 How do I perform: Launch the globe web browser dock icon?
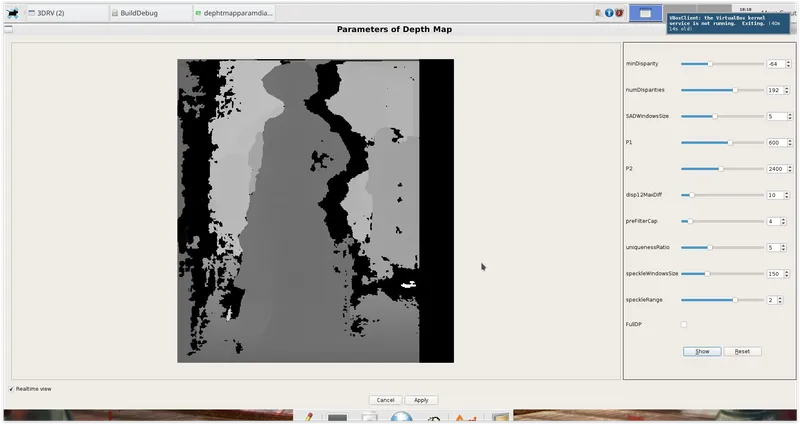[402, 417]
